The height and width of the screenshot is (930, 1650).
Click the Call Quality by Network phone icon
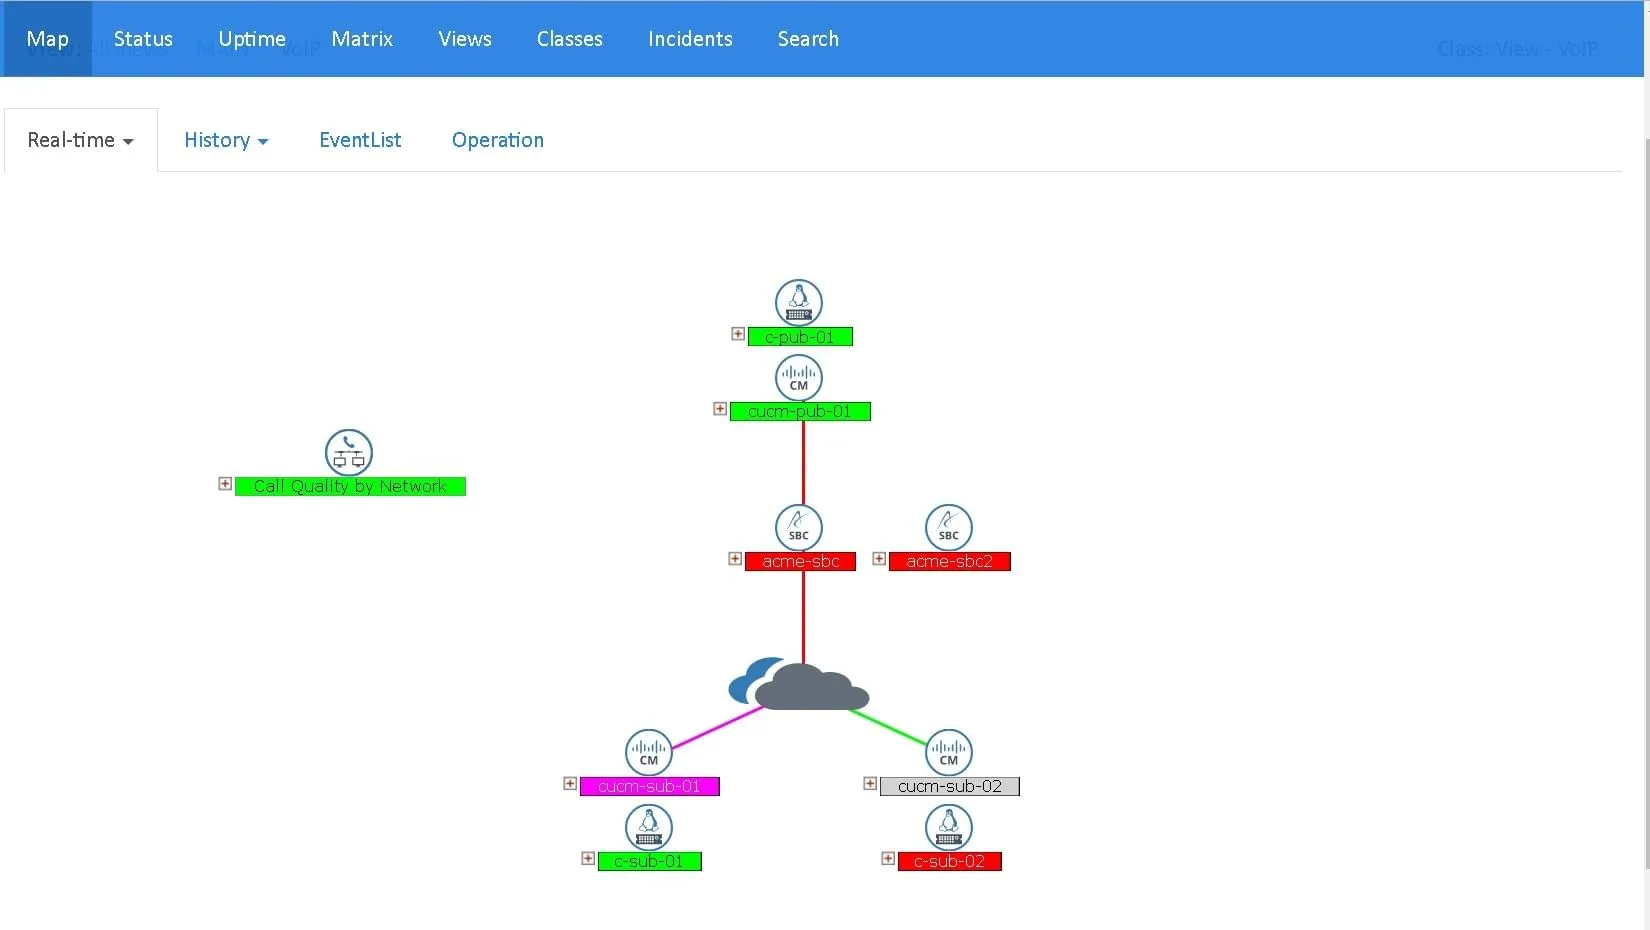tap(347, 452)
